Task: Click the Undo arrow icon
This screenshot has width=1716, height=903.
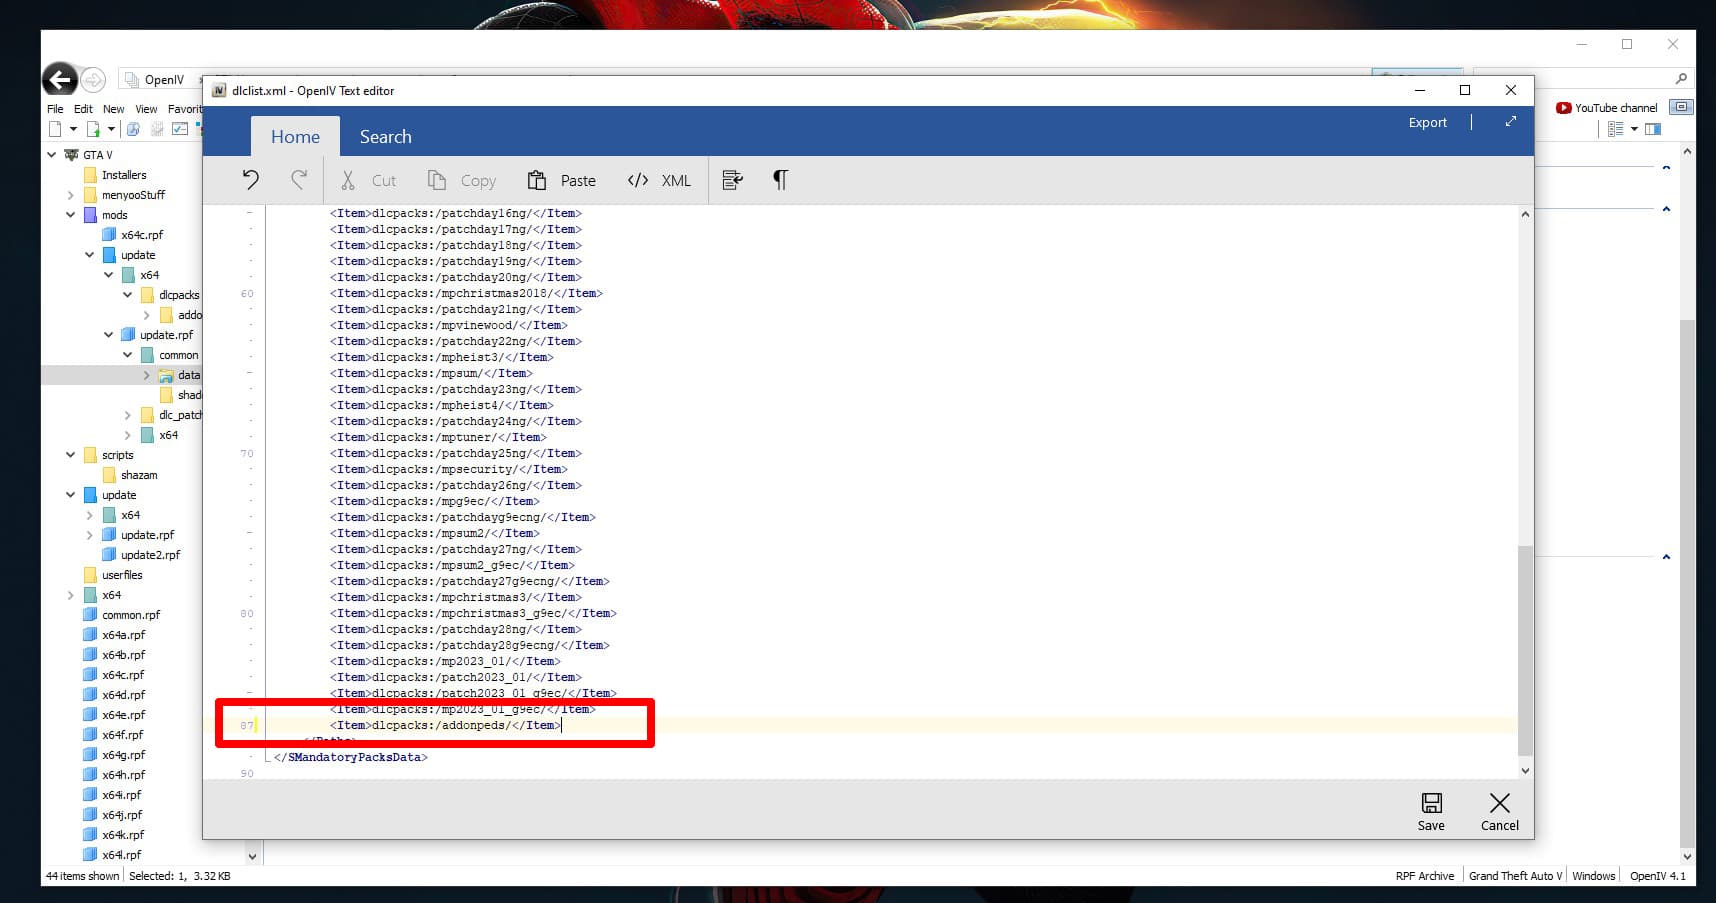Action: [250, 180]
